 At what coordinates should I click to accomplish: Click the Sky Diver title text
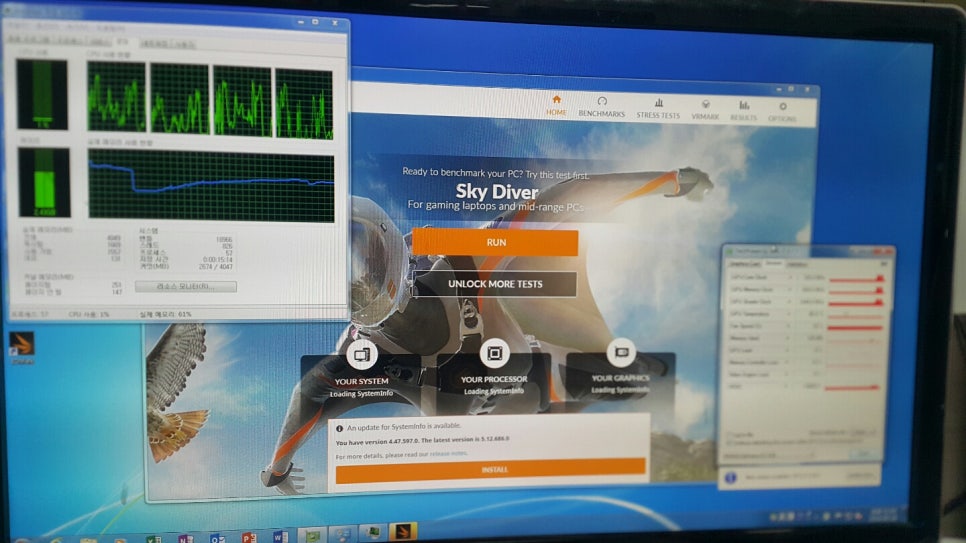(497, 192)
